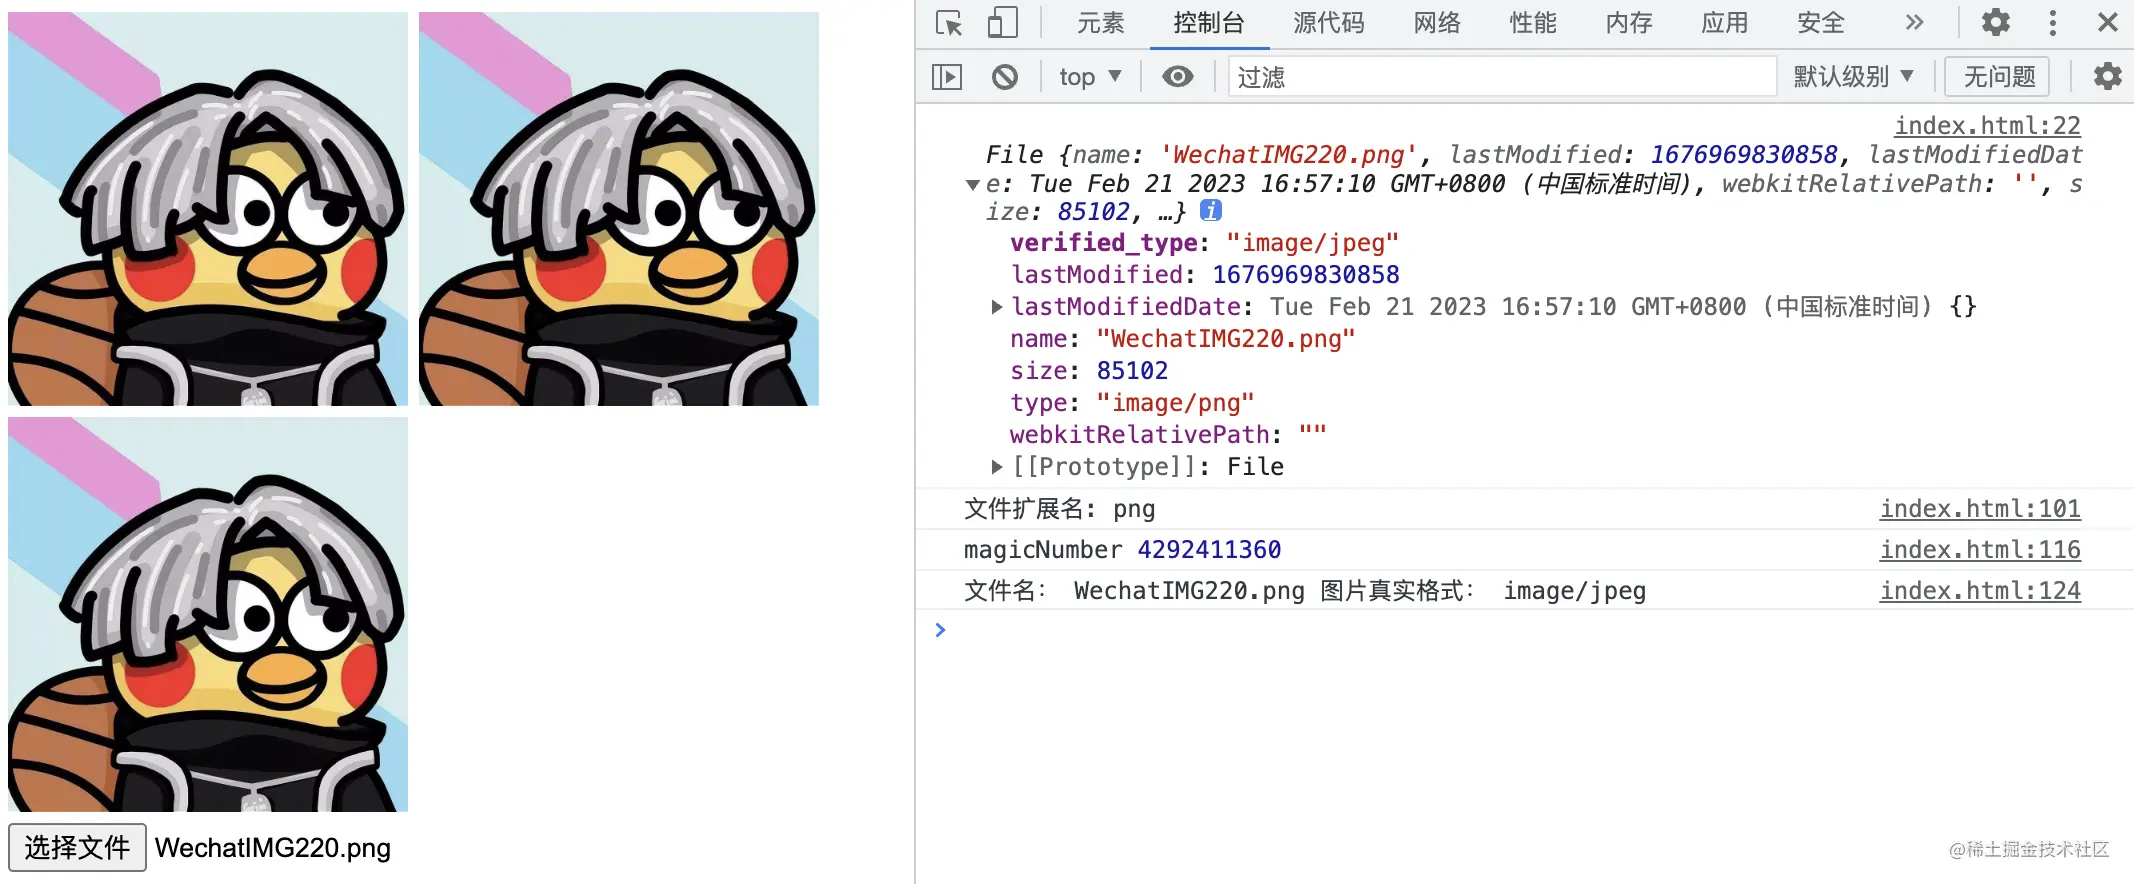Switch to the 元素 tab
The height and width of the screenshot is (884, 2134).
coord(1100,23)
